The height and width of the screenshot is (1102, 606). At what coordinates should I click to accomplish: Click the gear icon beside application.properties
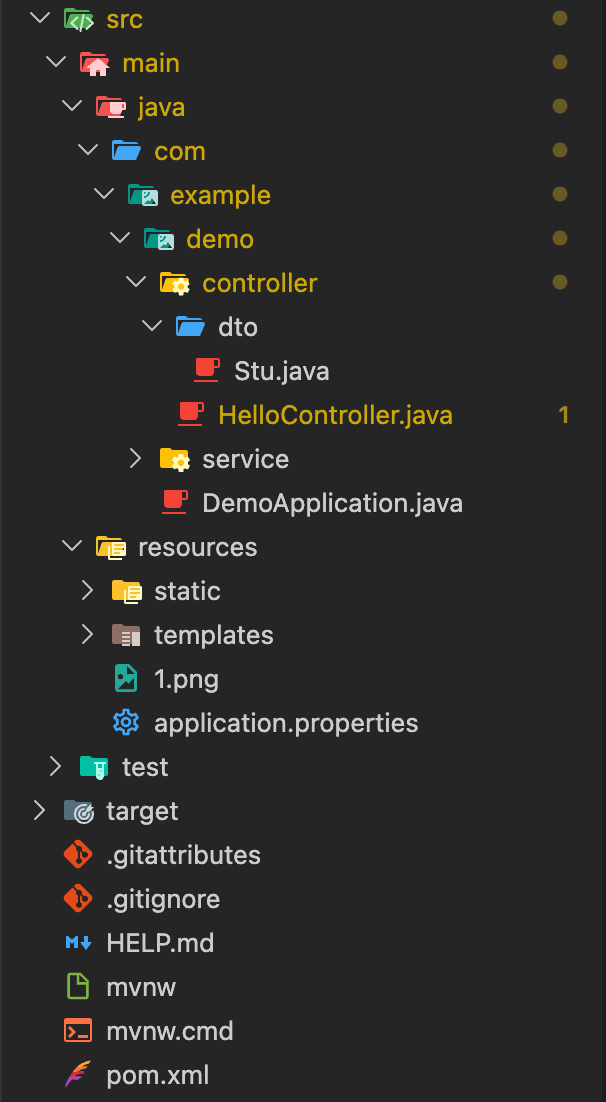126,722
